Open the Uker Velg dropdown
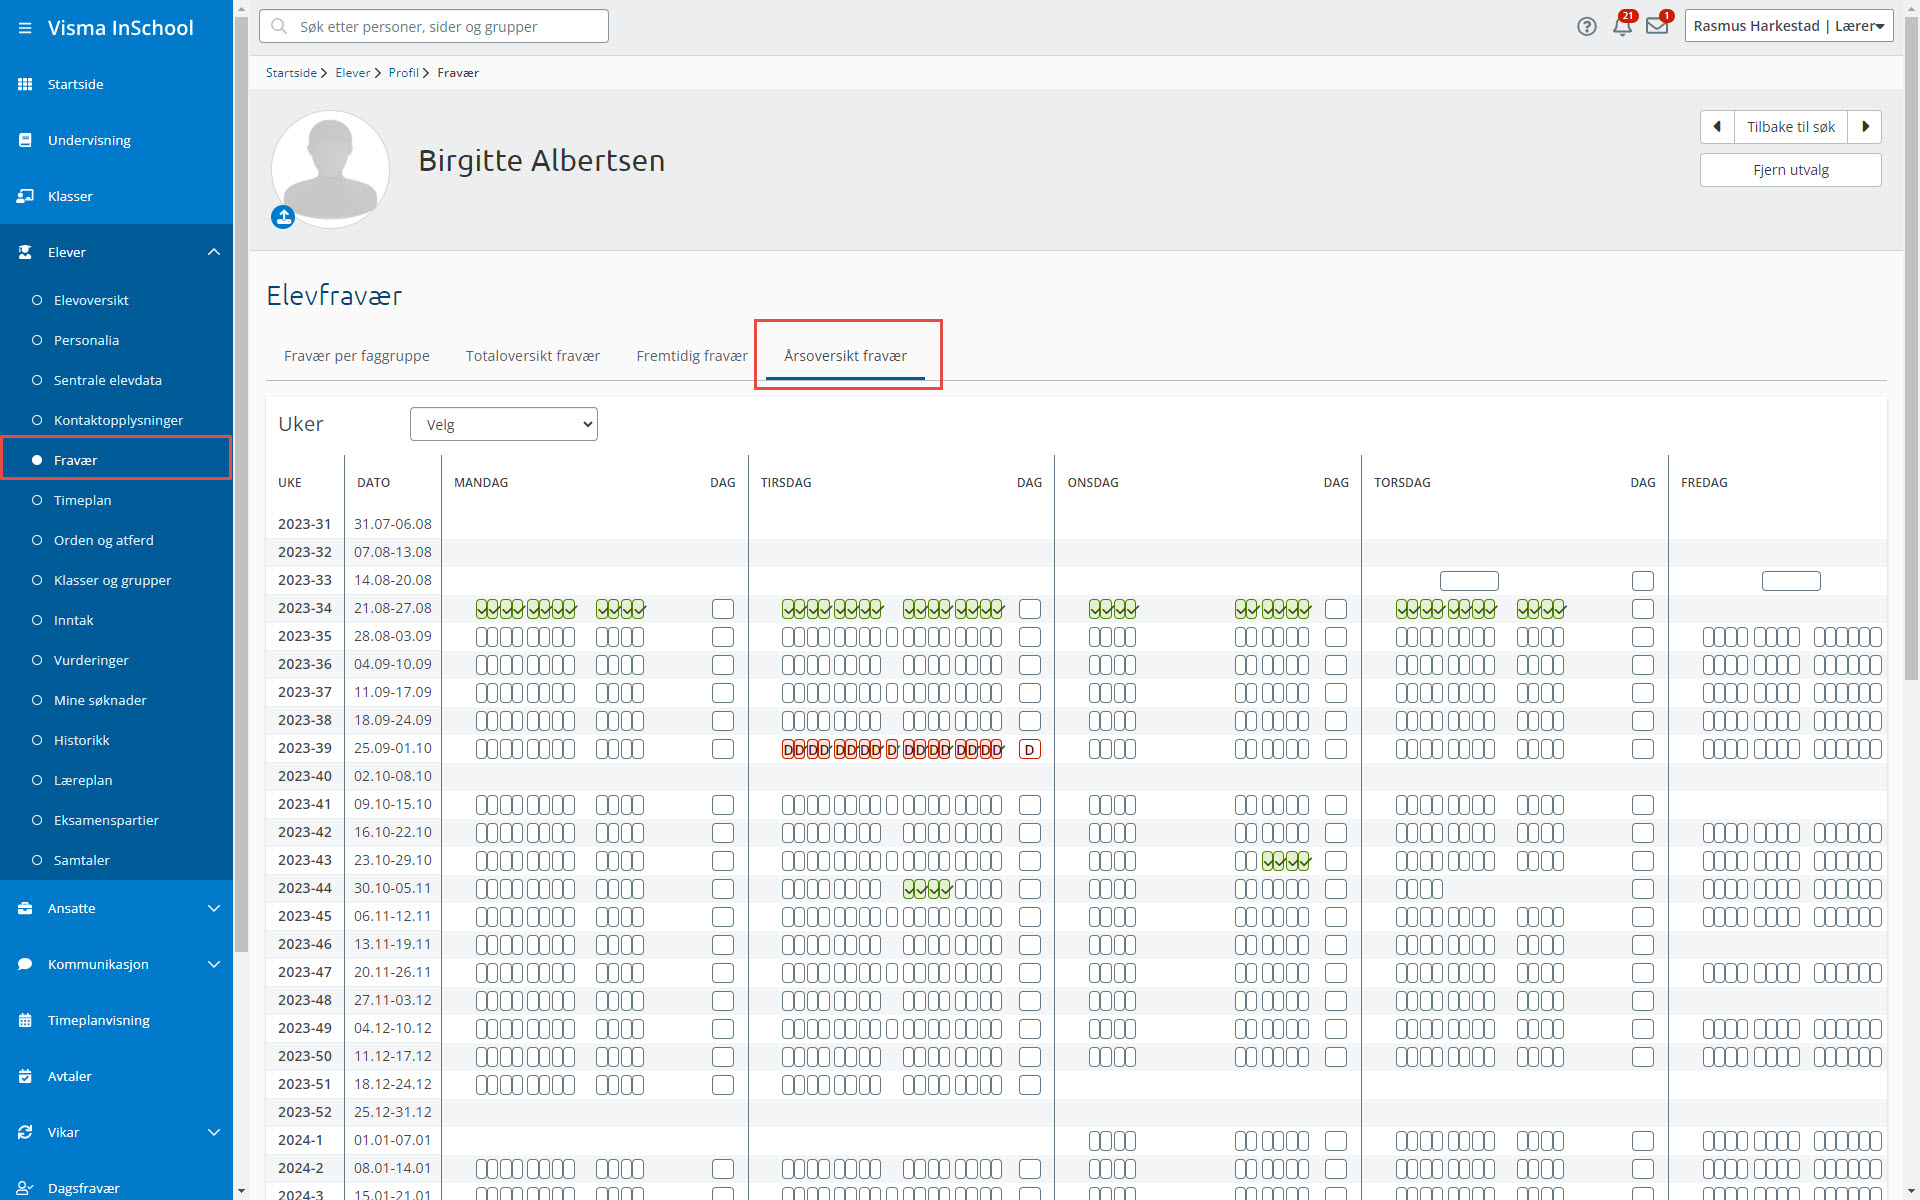 (x=504, y=424)
